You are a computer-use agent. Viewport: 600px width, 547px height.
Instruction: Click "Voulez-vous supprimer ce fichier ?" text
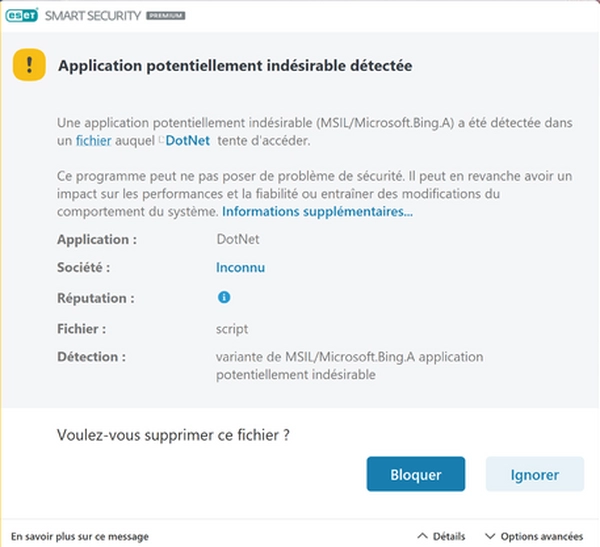(x=180, y=435)
